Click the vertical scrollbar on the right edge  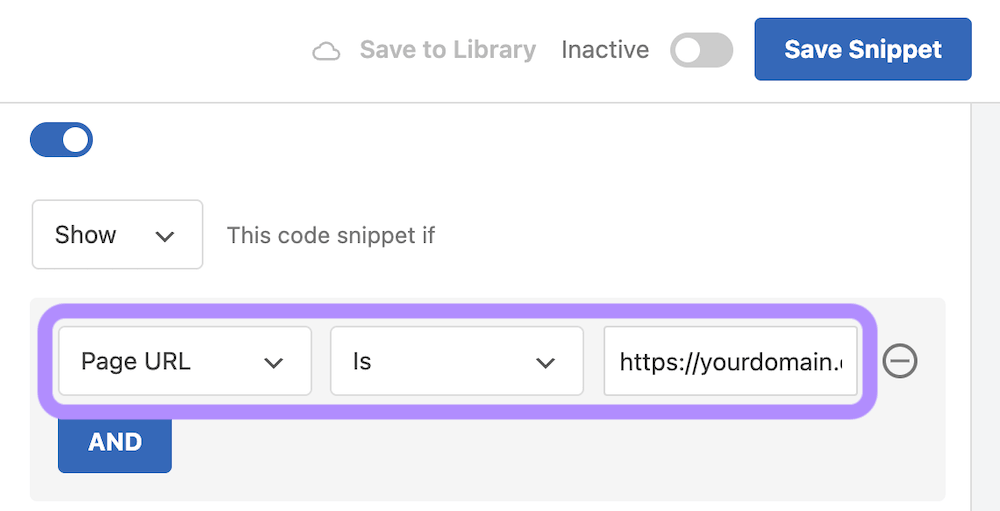985,300
